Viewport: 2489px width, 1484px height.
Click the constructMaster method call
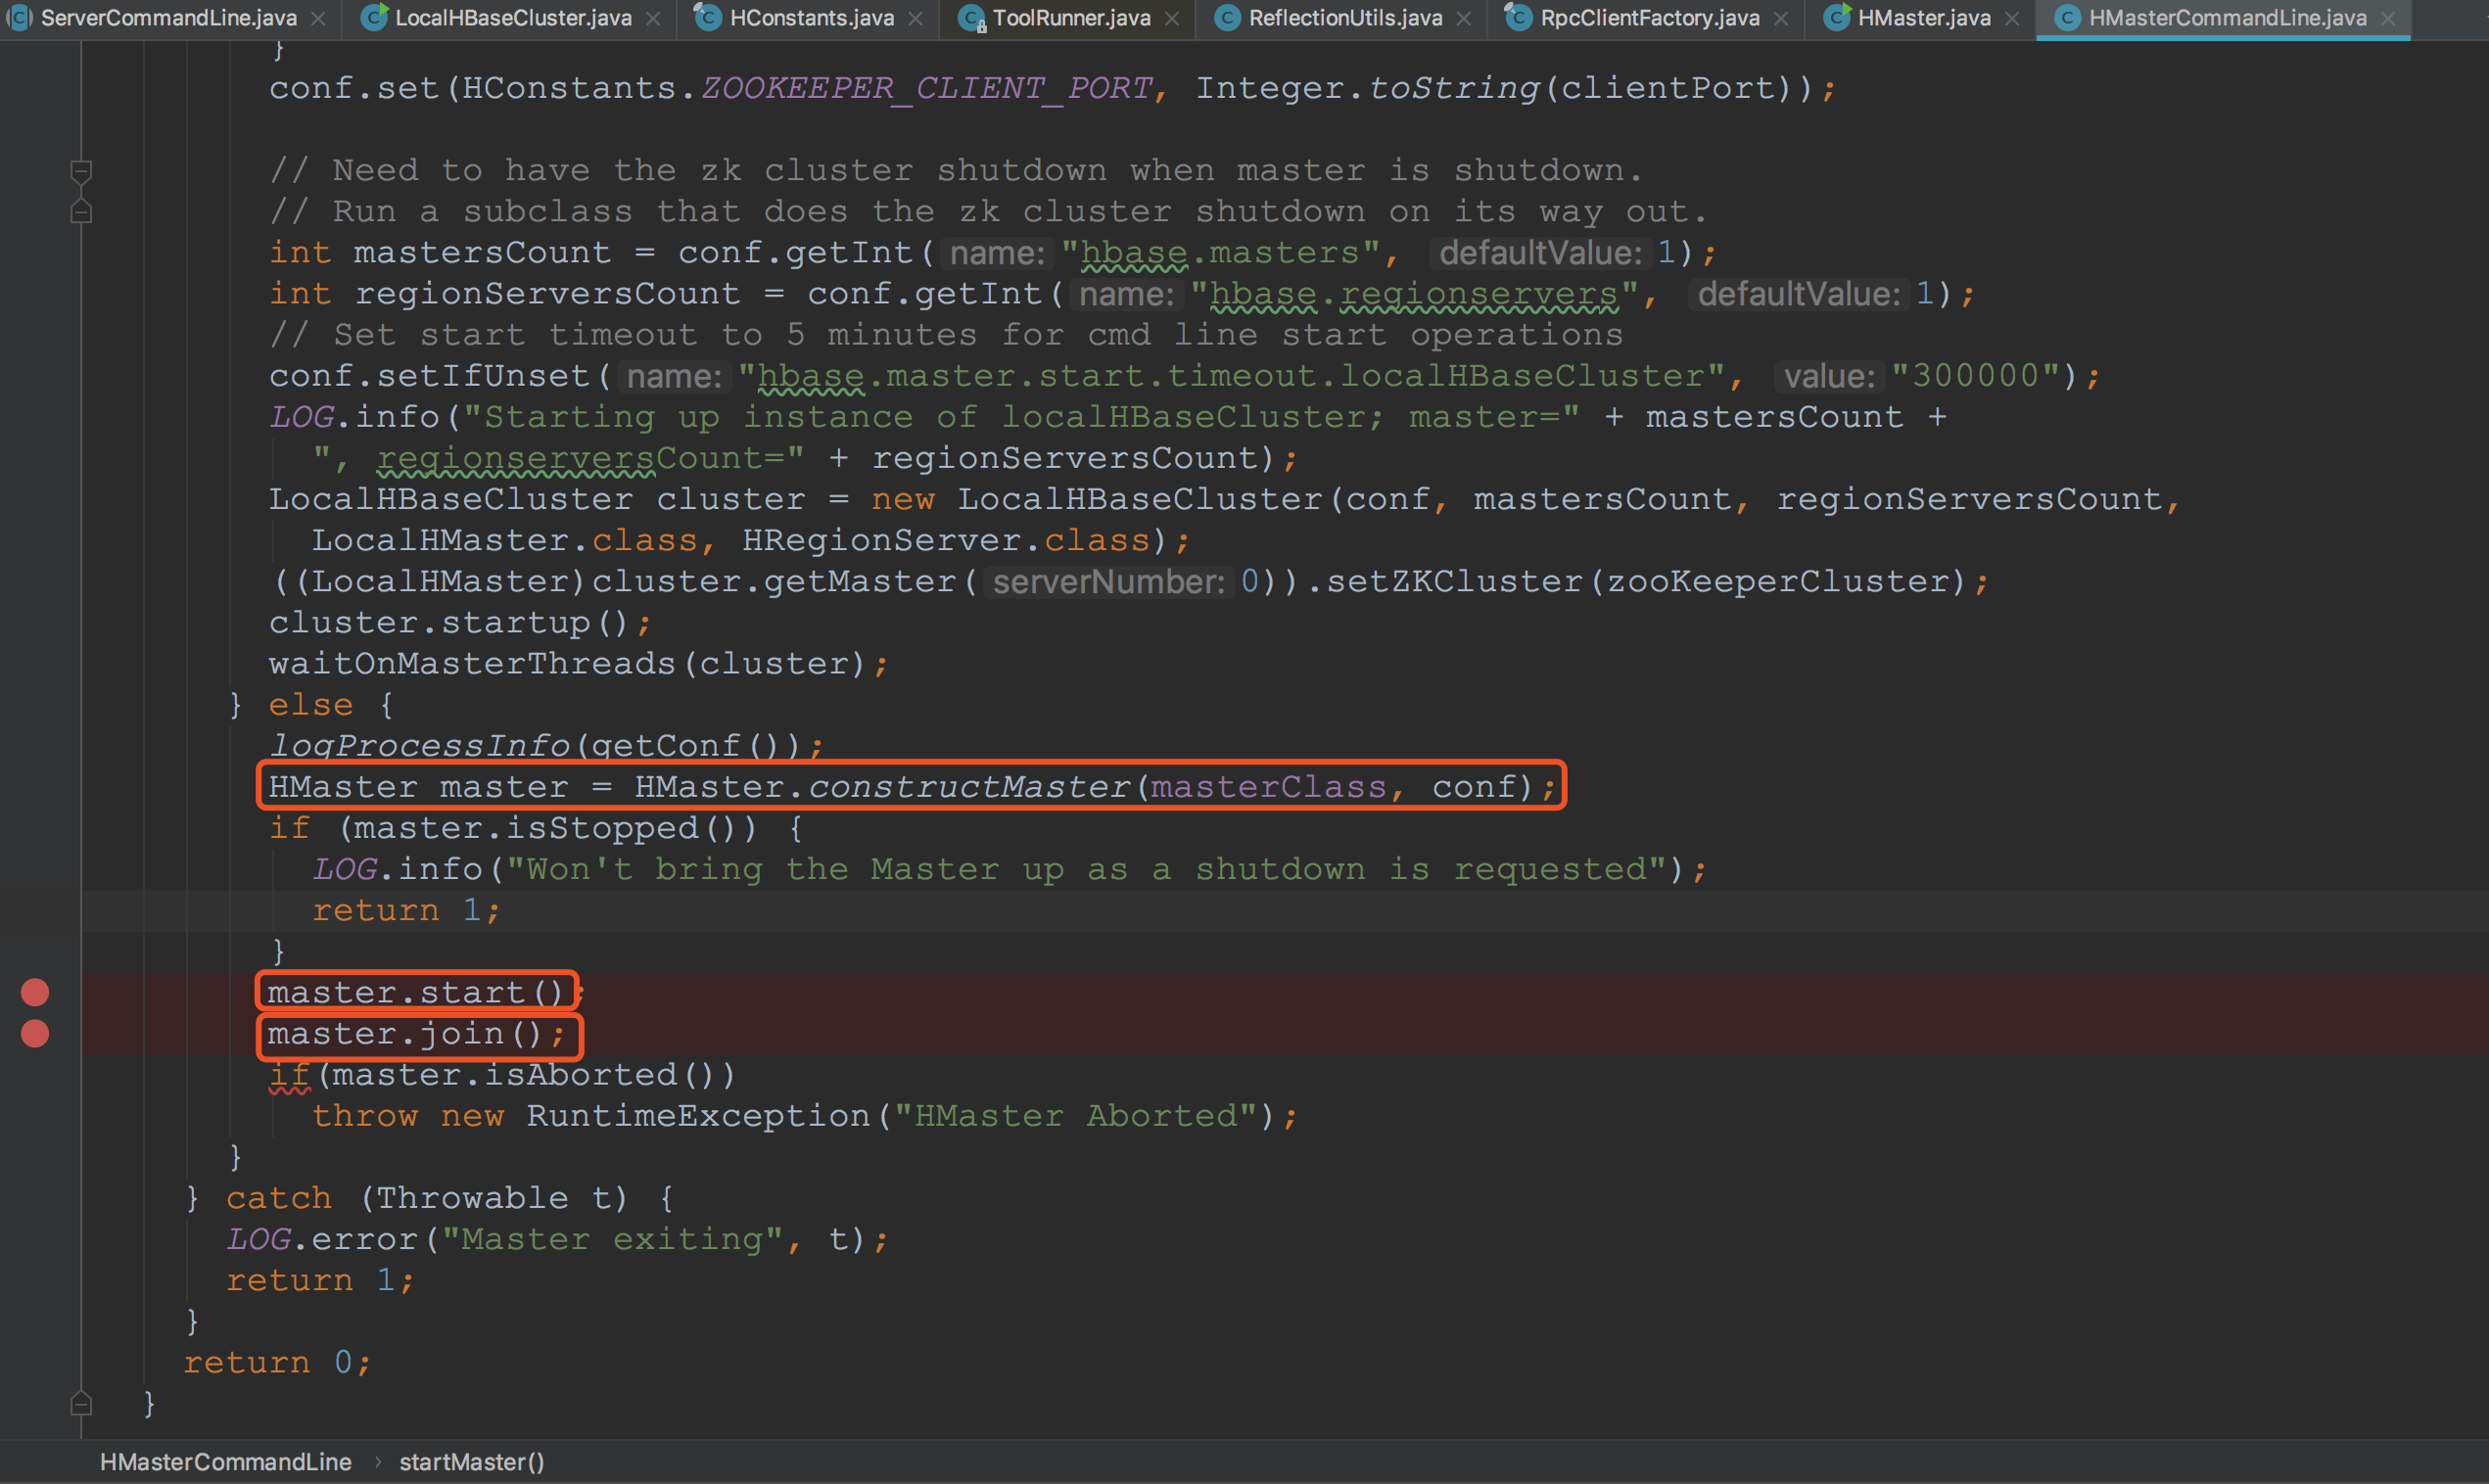tap(969, 787)
